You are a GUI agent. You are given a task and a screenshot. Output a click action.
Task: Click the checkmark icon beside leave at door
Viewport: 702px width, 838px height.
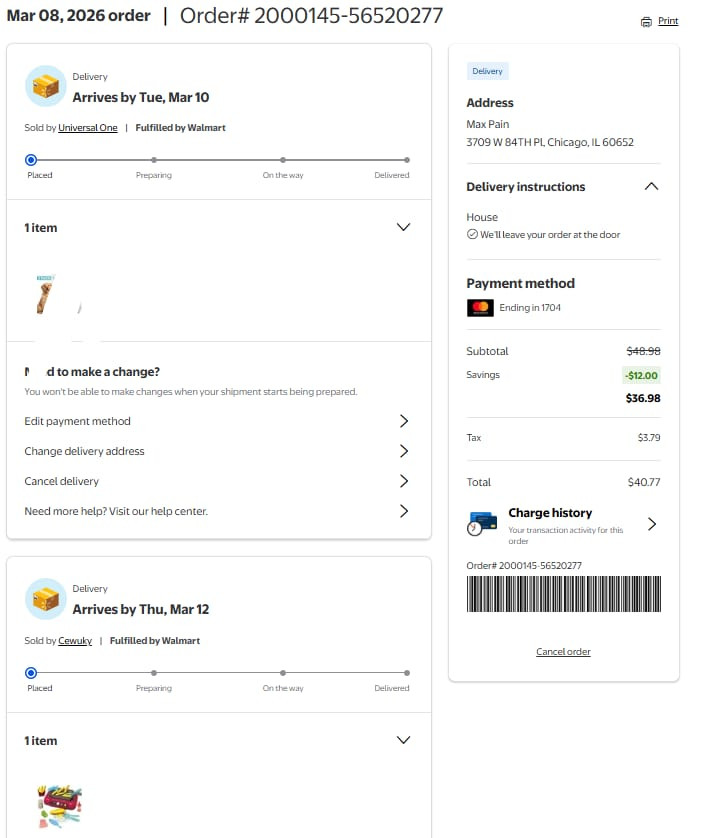[x=472, y=234]
